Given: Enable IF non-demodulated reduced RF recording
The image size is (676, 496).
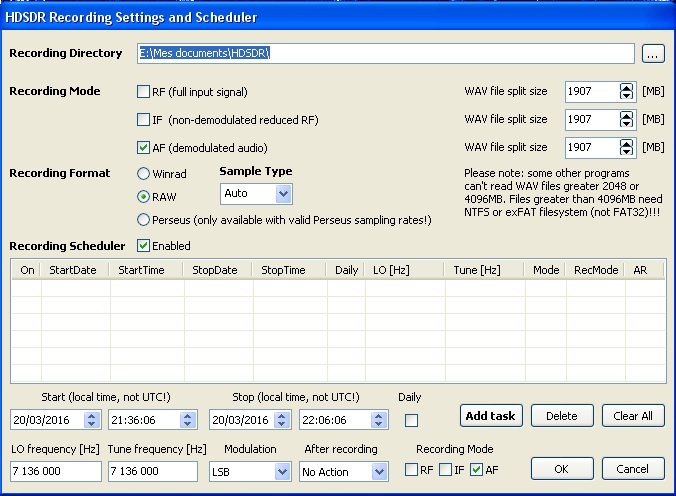Looking at the screenshot, I should [x=143, y=119].
